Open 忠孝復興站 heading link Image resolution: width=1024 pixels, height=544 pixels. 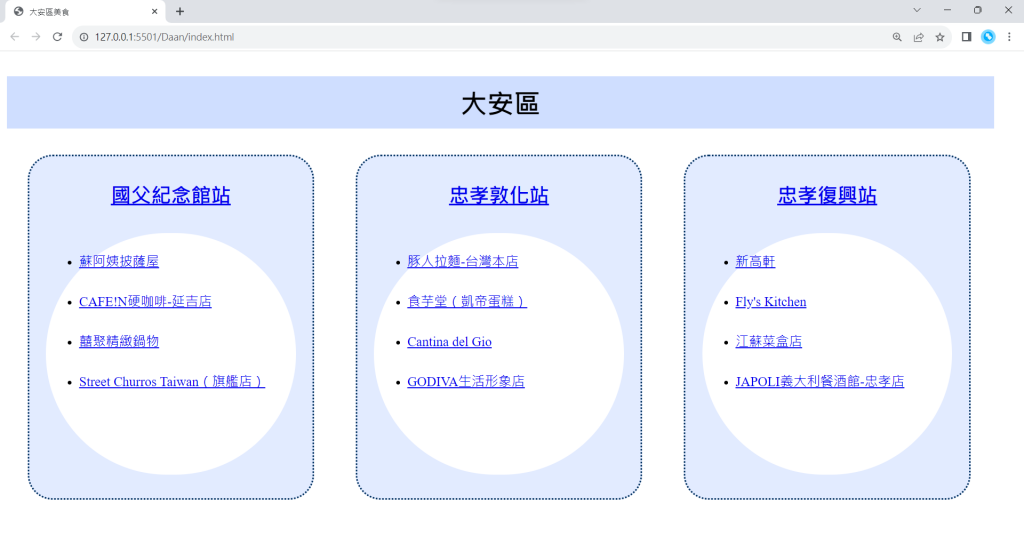click(x=827, y=195)
